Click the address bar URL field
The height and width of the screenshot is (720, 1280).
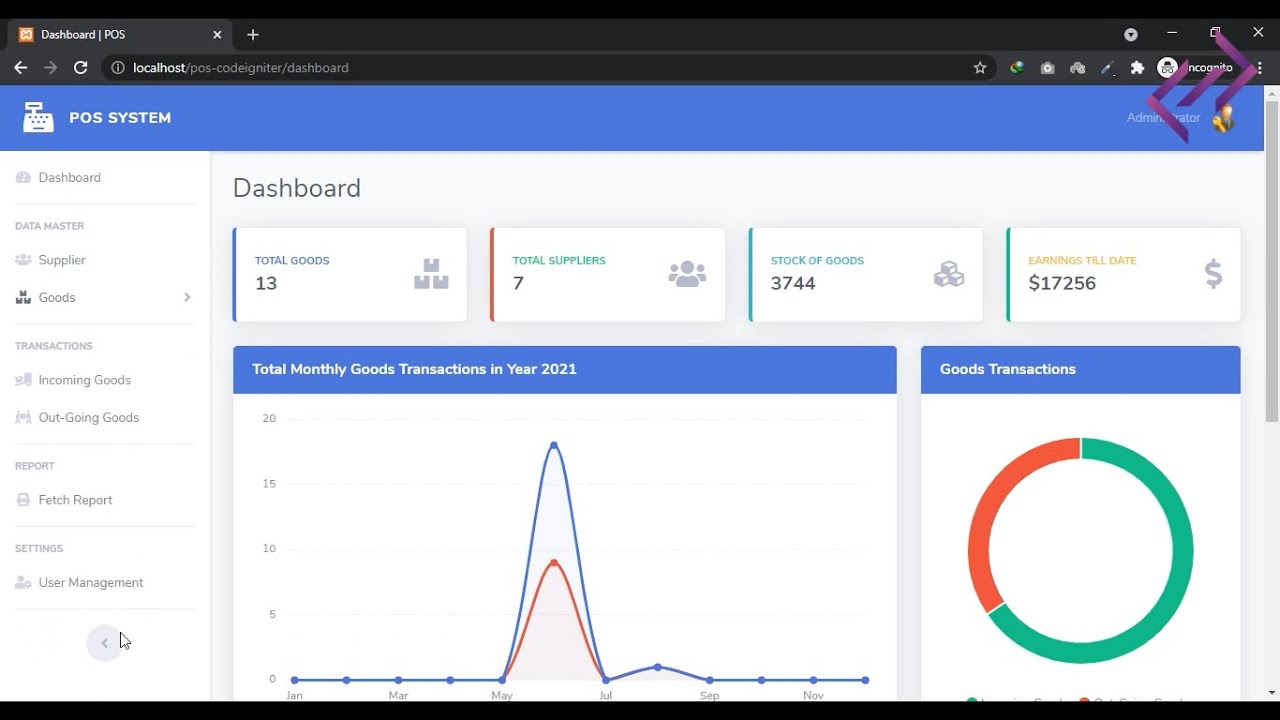pos(545,68)
